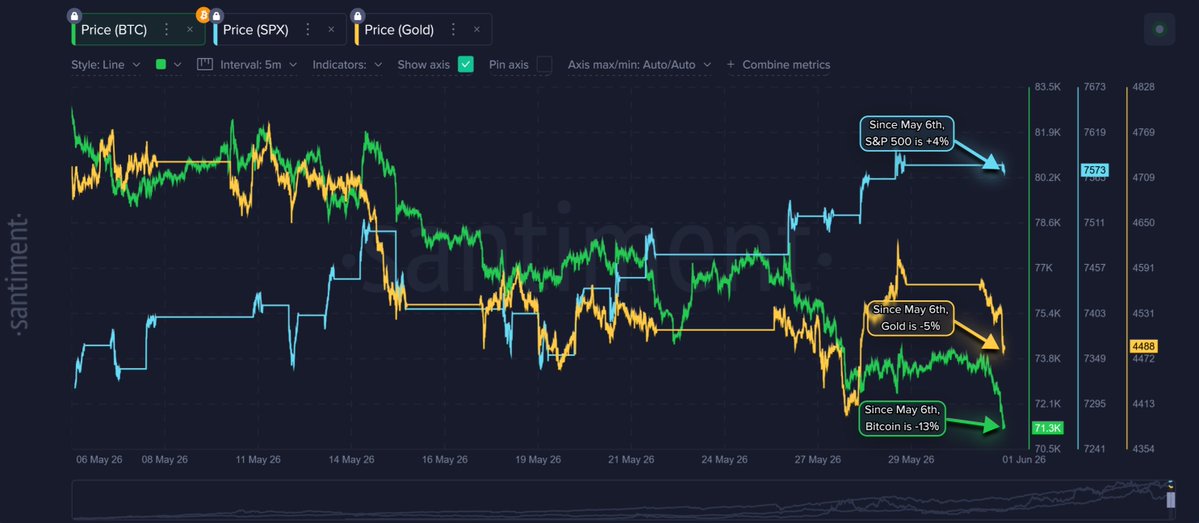
Task: Click the 7673 SPX axis value
Action: [x=1095, y=87]
